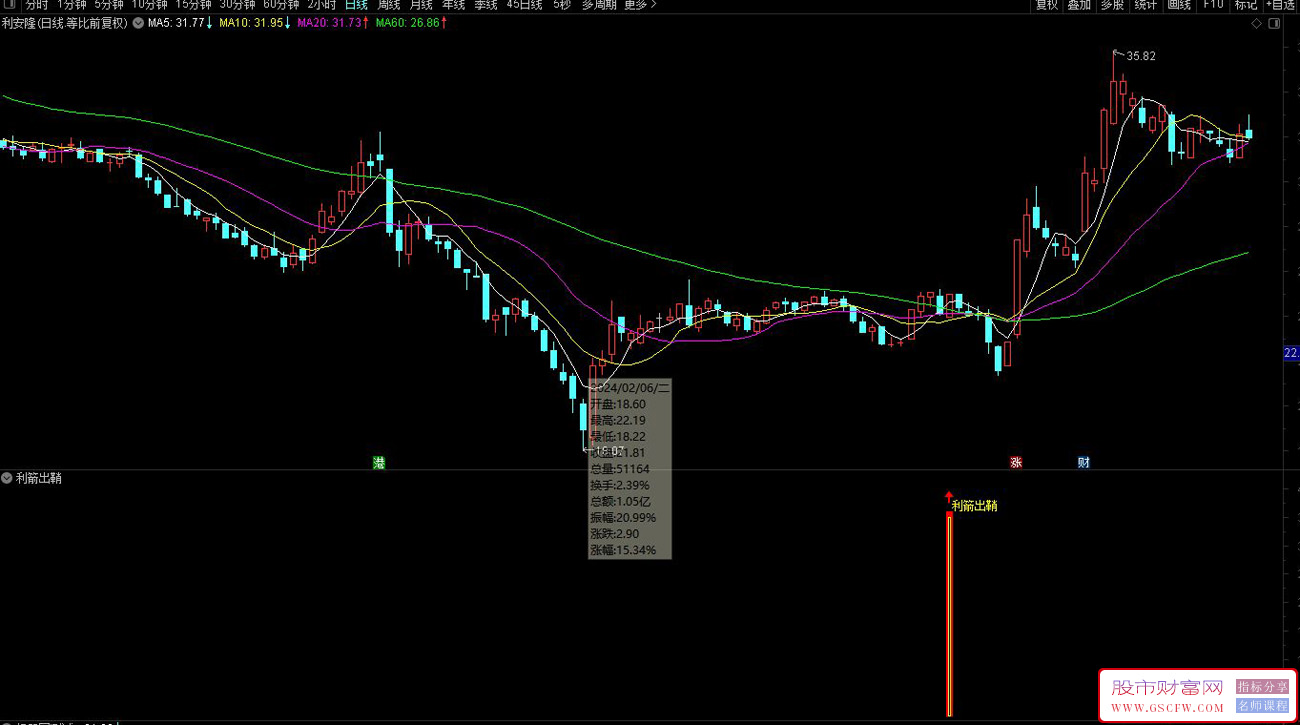Click the 换手:2.39% tooltip row
Screen dimensions: 1300x725
pyautogui.click(x=620, y=485)
